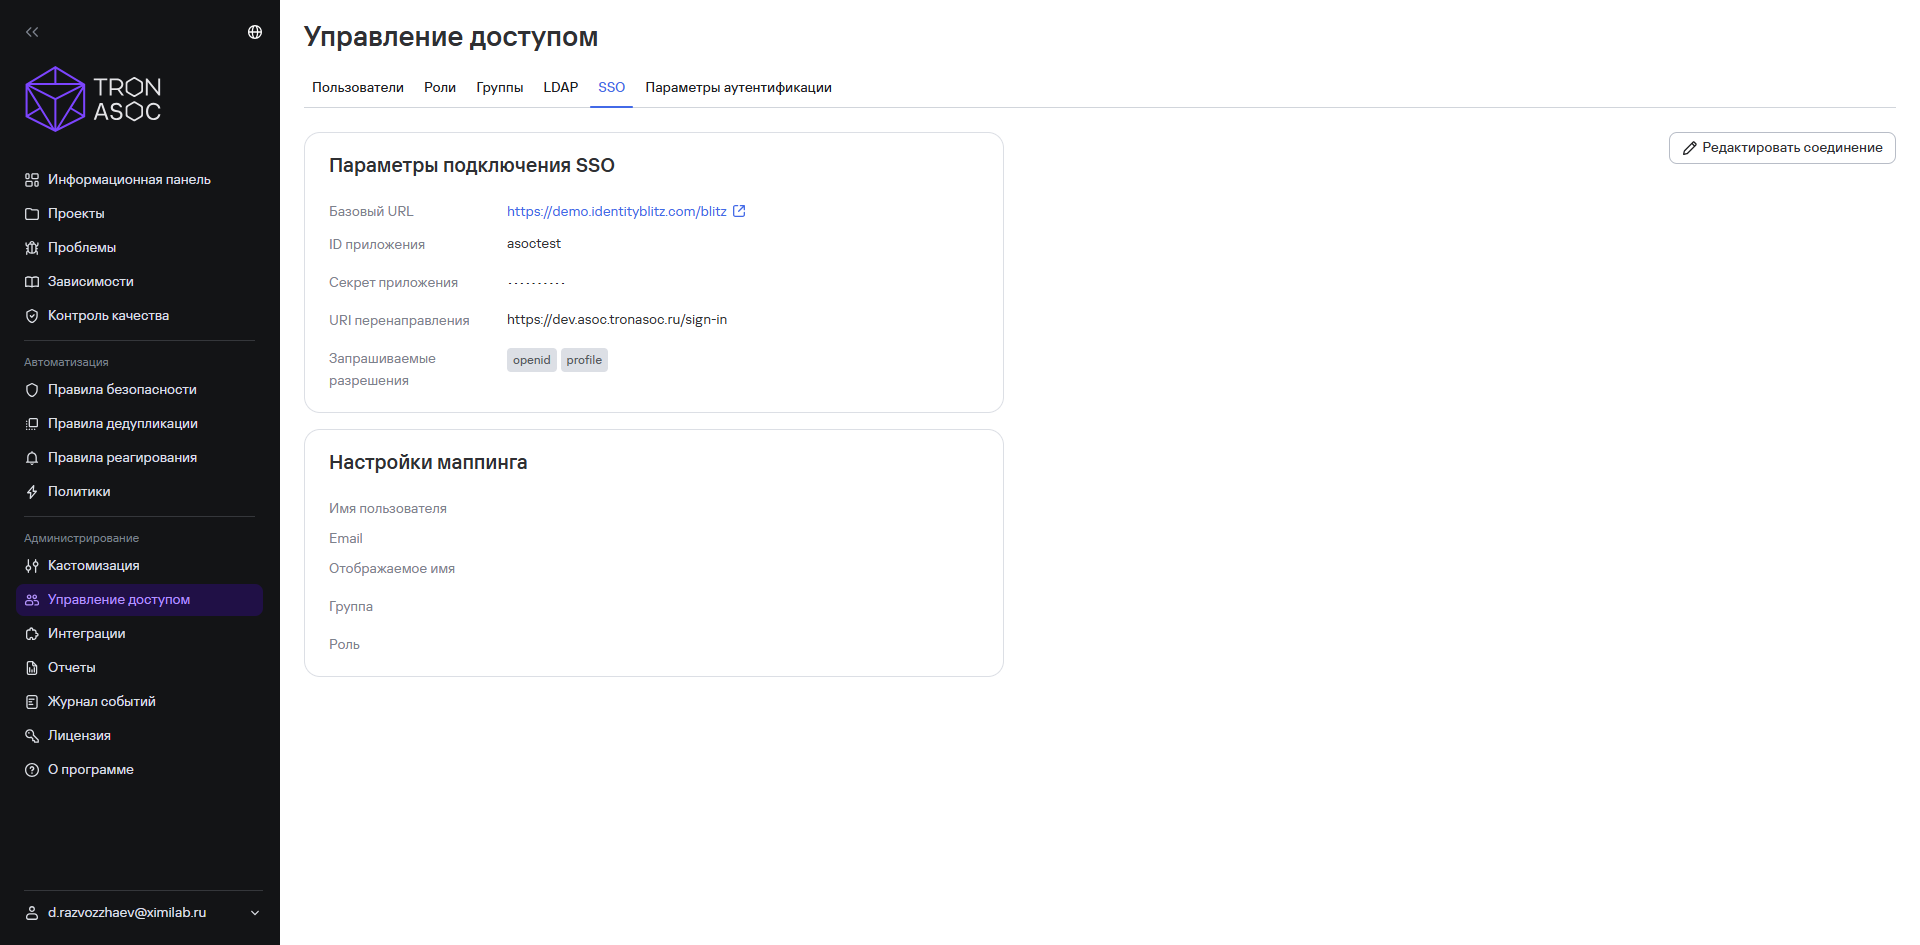Click the Информационная панель dashboard icon

point(32,180)
